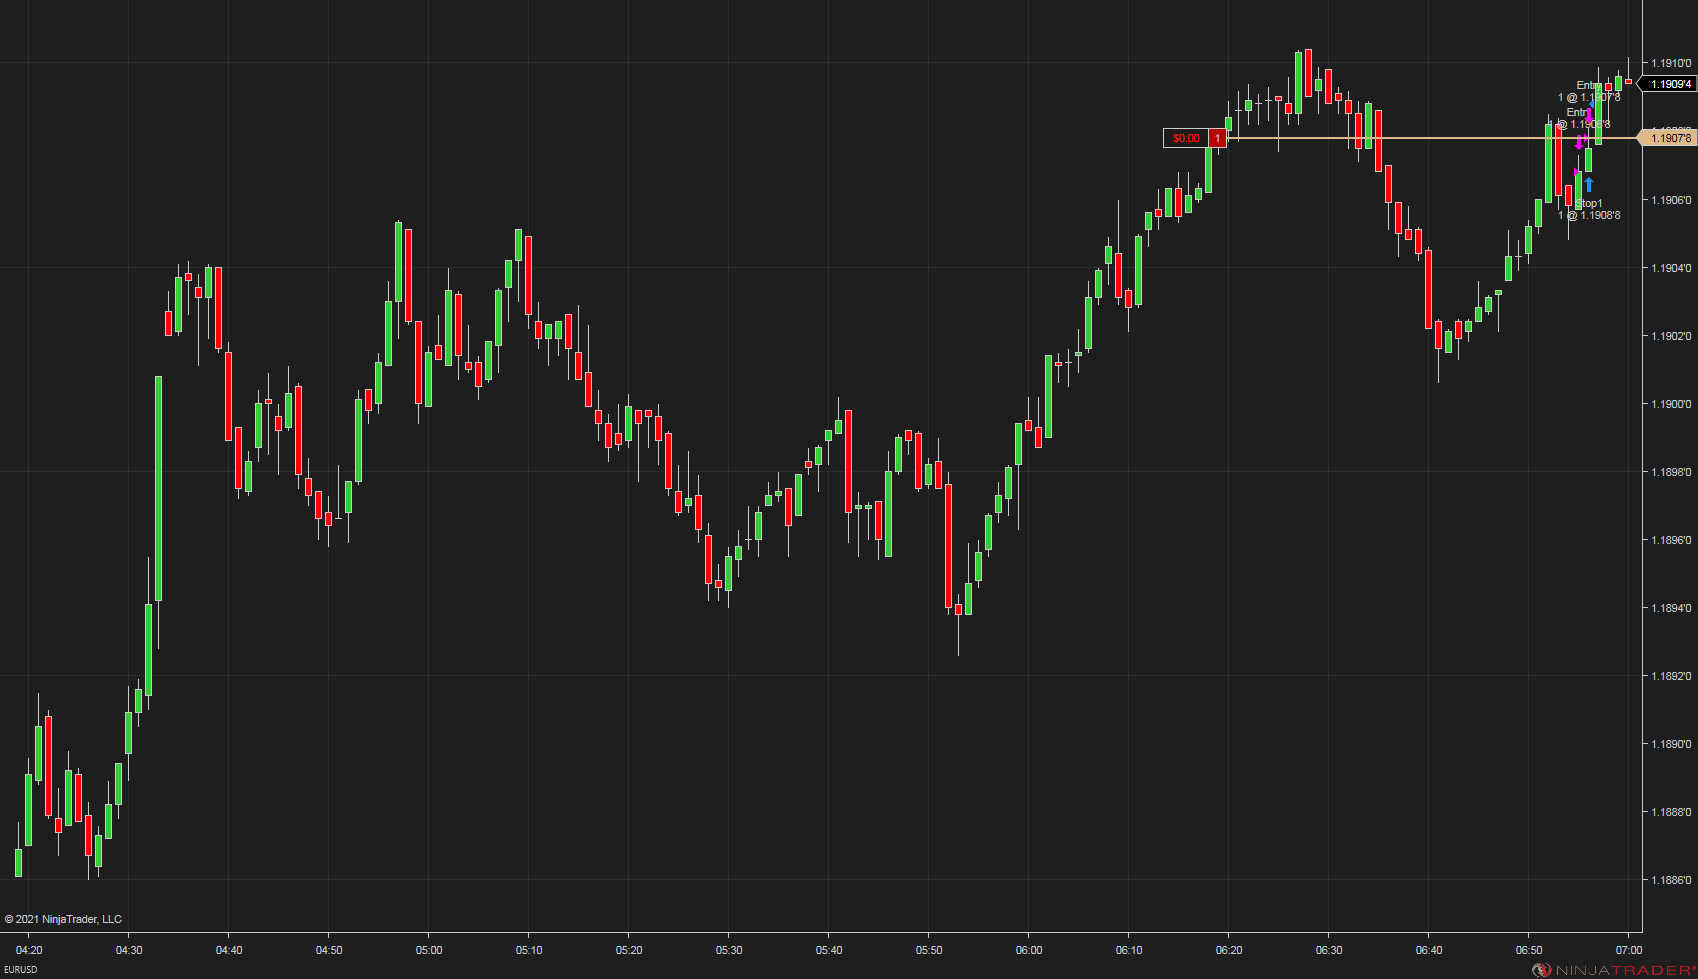
Task: Click the pink sell execution arrow near the Entry labels
Action: 1589,114
